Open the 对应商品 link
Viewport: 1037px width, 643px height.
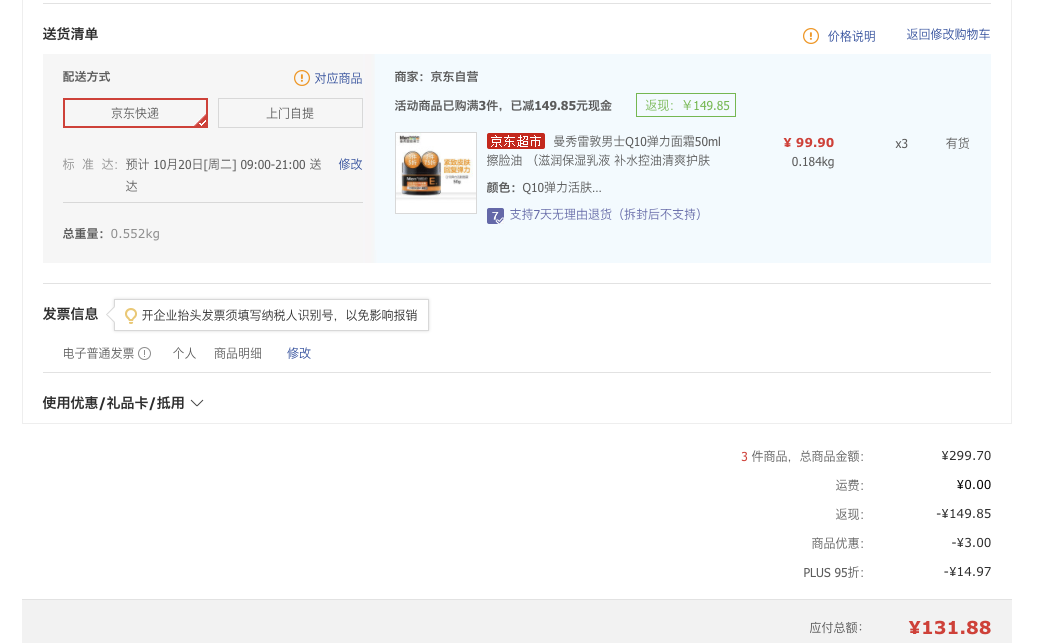(x=338, y=78)
